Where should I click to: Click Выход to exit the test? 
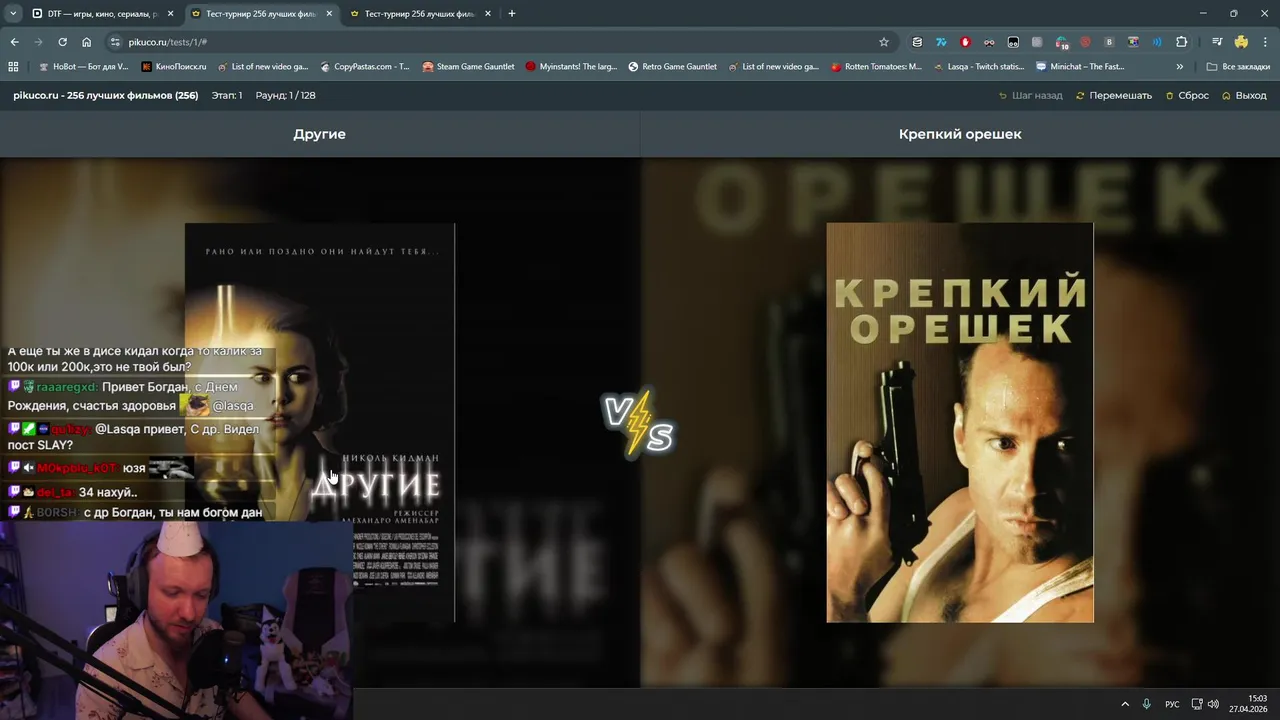1244,96
